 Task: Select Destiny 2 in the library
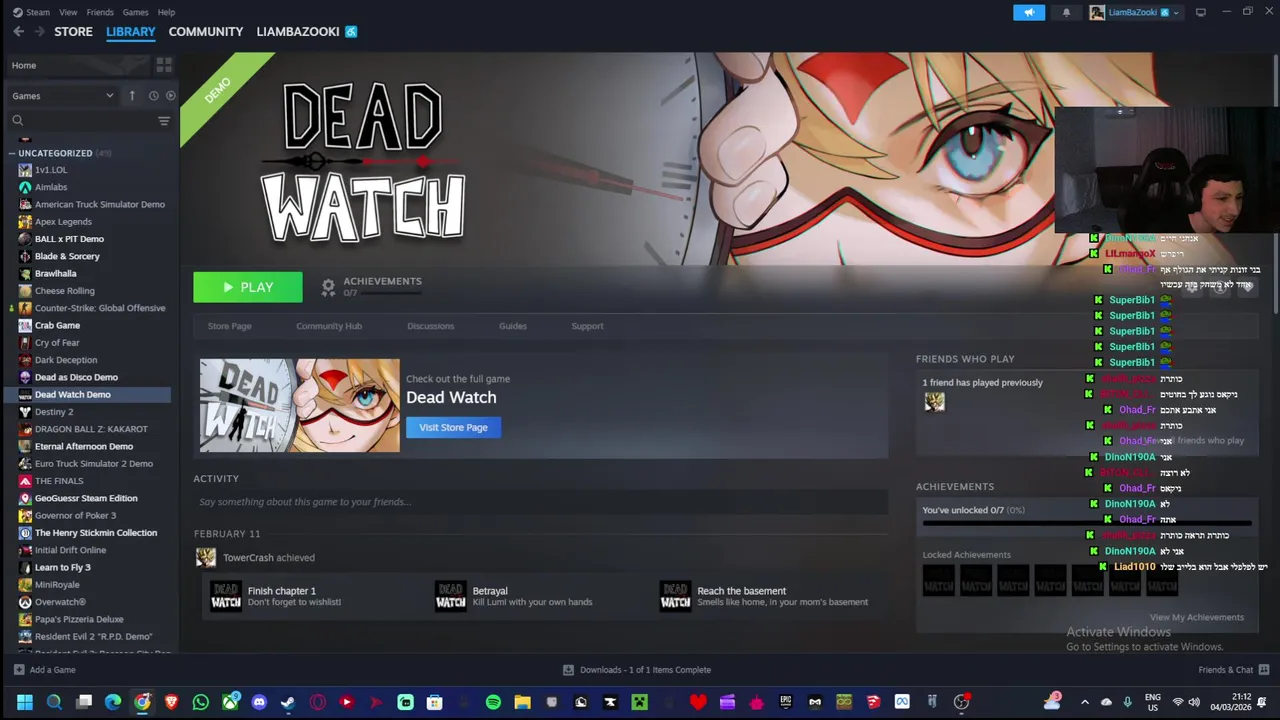(x=54, y=412)
